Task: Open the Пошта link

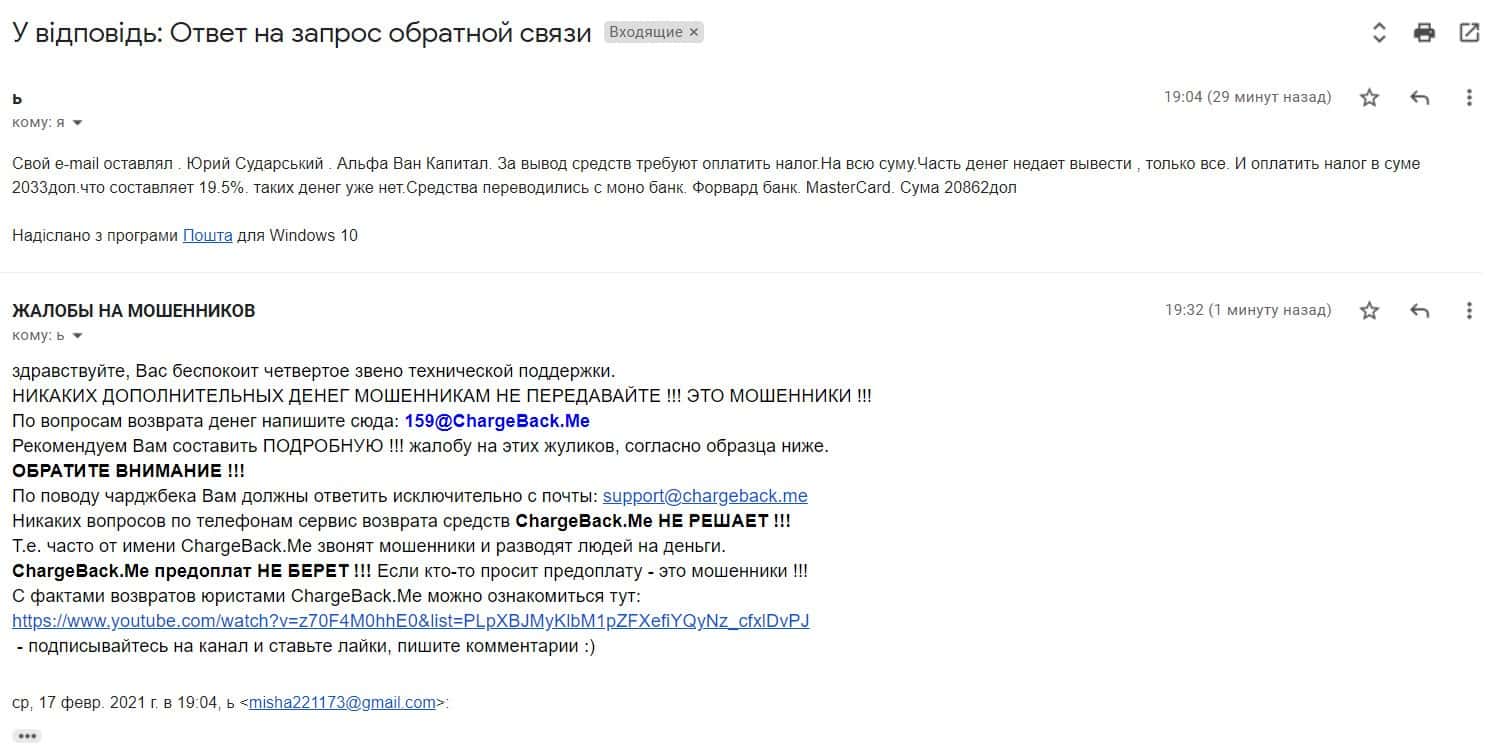Action: tap(207, 236)
